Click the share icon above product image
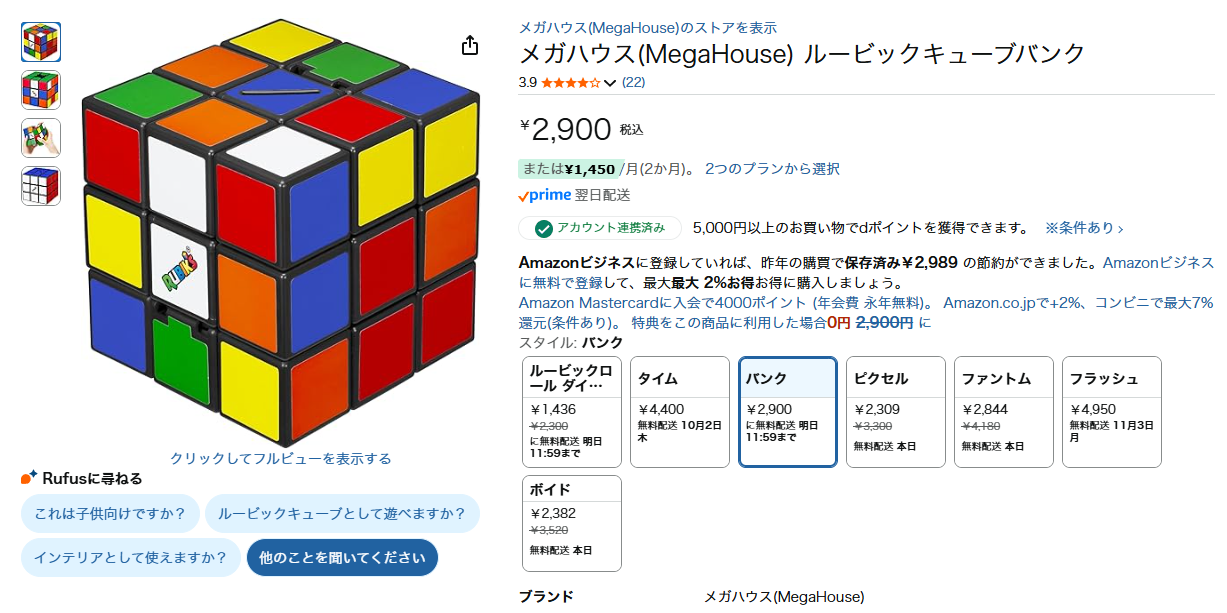1227x613 pixels. pos(470,46)
